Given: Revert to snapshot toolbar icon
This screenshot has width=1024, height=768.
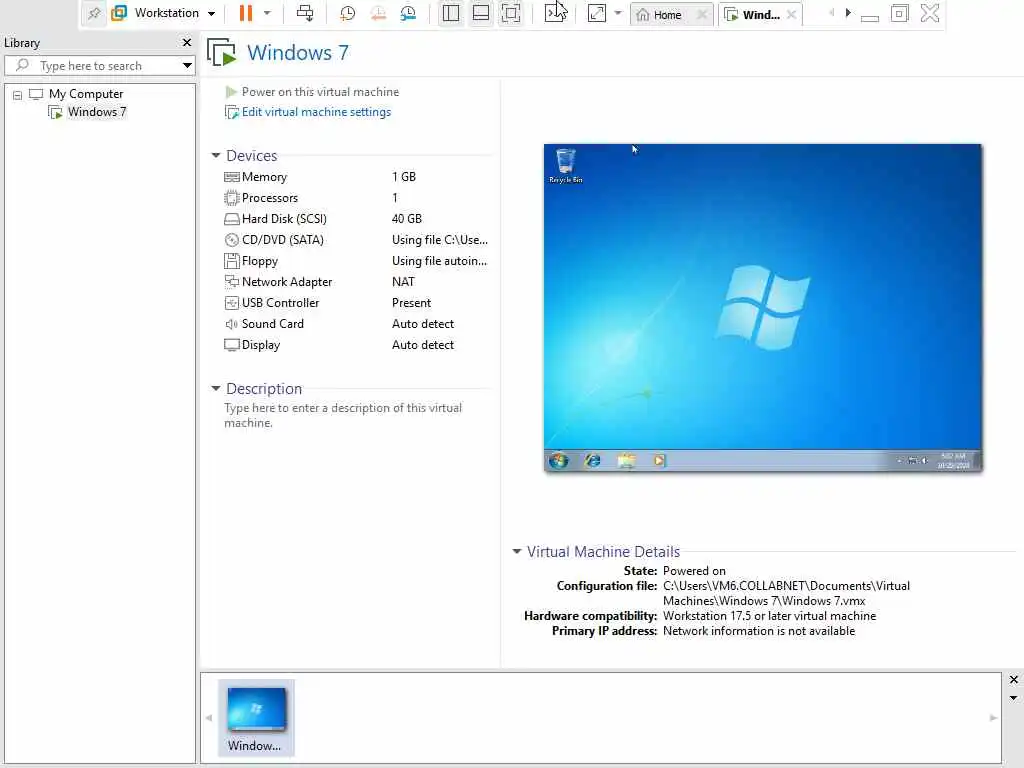Looking at the screenshot, I should pyautogui.click(x=378, y=13).
